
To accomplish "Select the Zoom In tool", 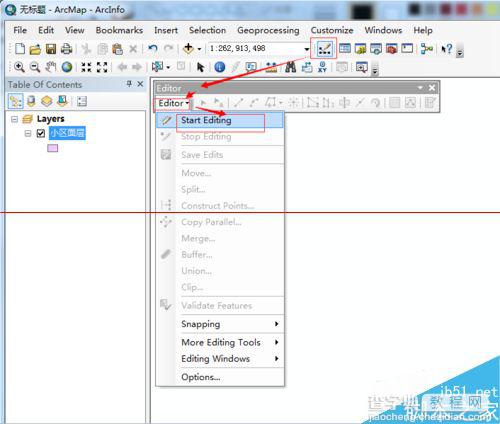I will coord(19,67).
